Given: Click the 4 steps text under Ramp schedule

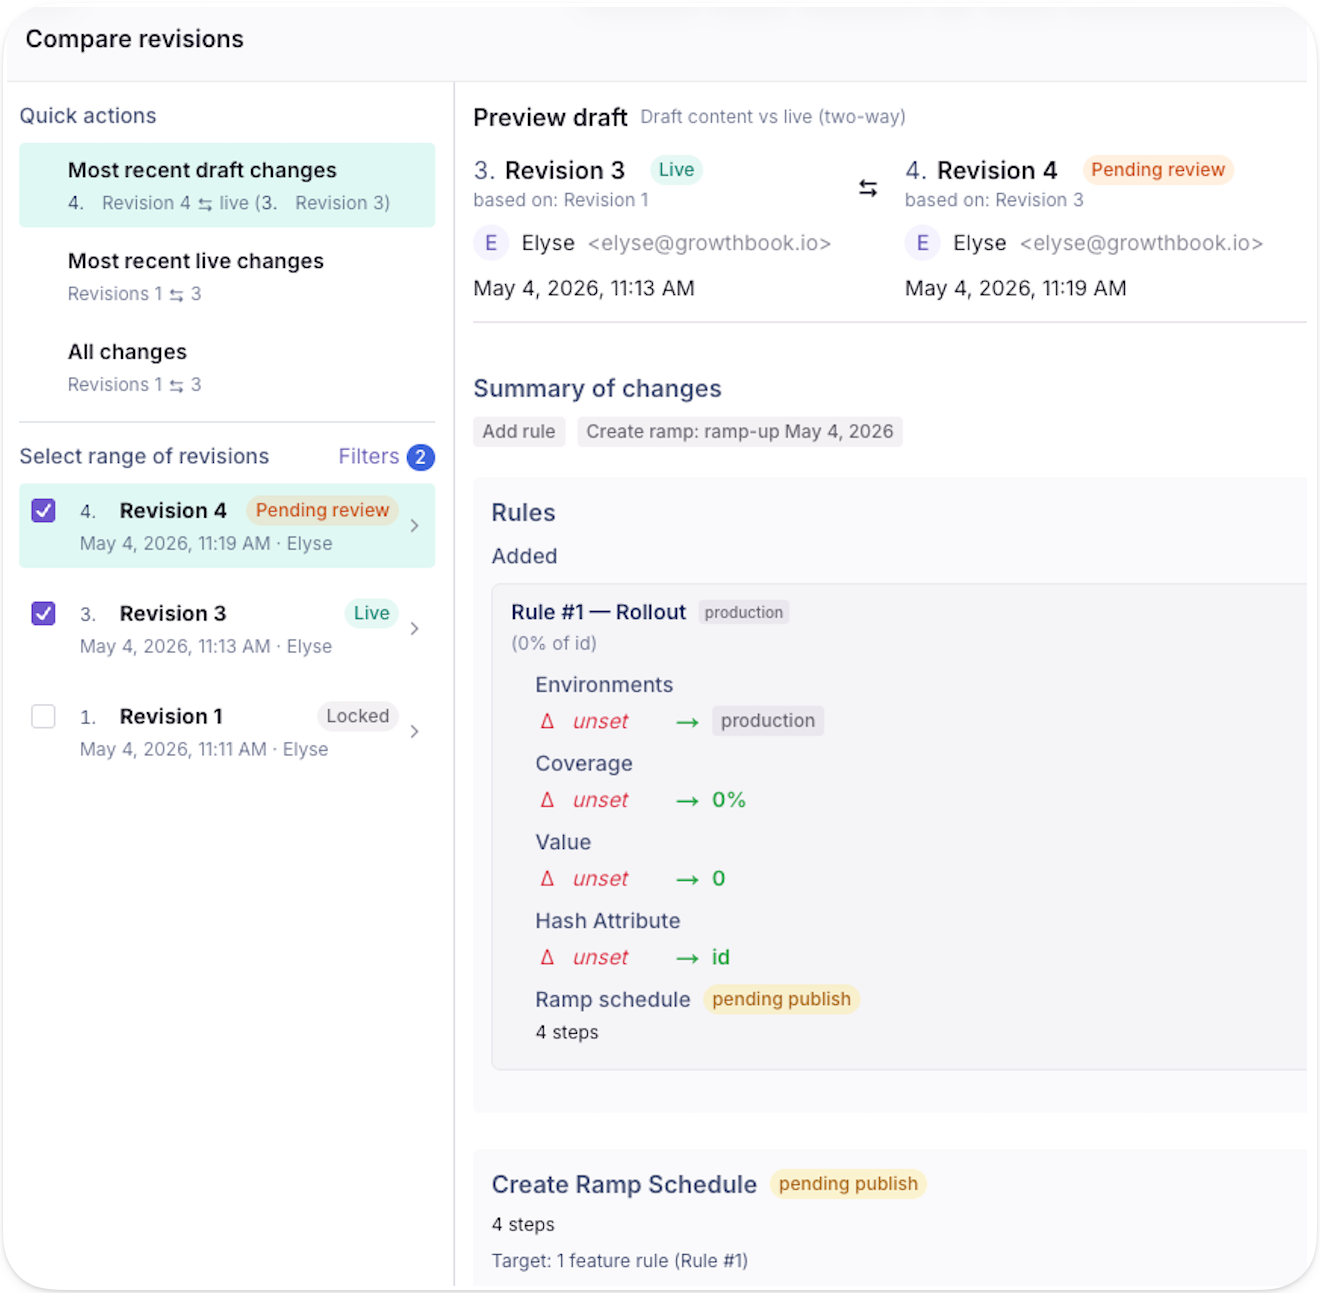Looking at the screenshot, I should pos(567,1033).
